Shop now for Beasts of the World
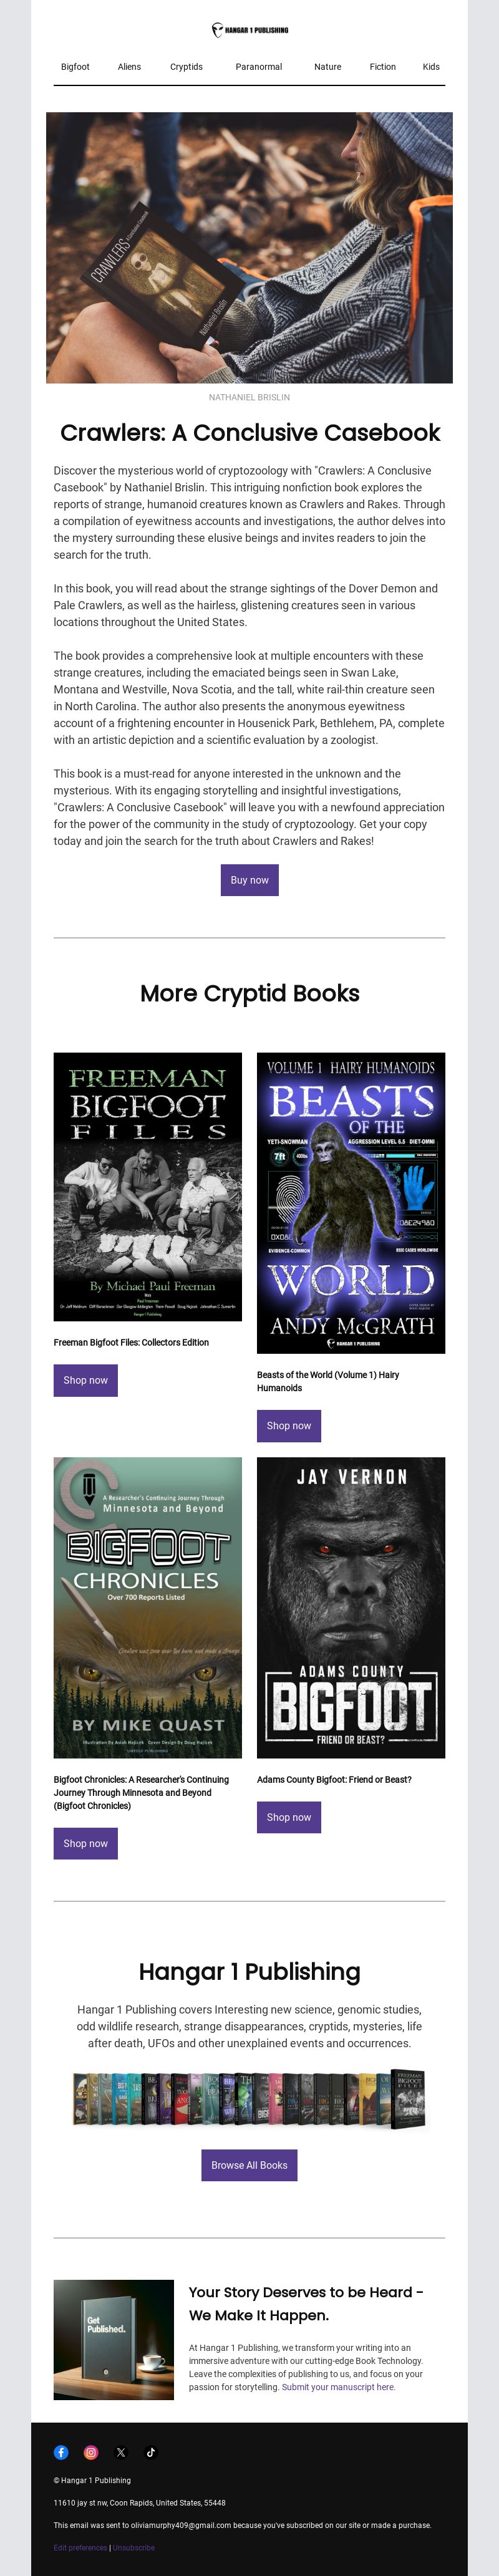499x2576 pixels. pyautogui.click(x=289, y=1426)
